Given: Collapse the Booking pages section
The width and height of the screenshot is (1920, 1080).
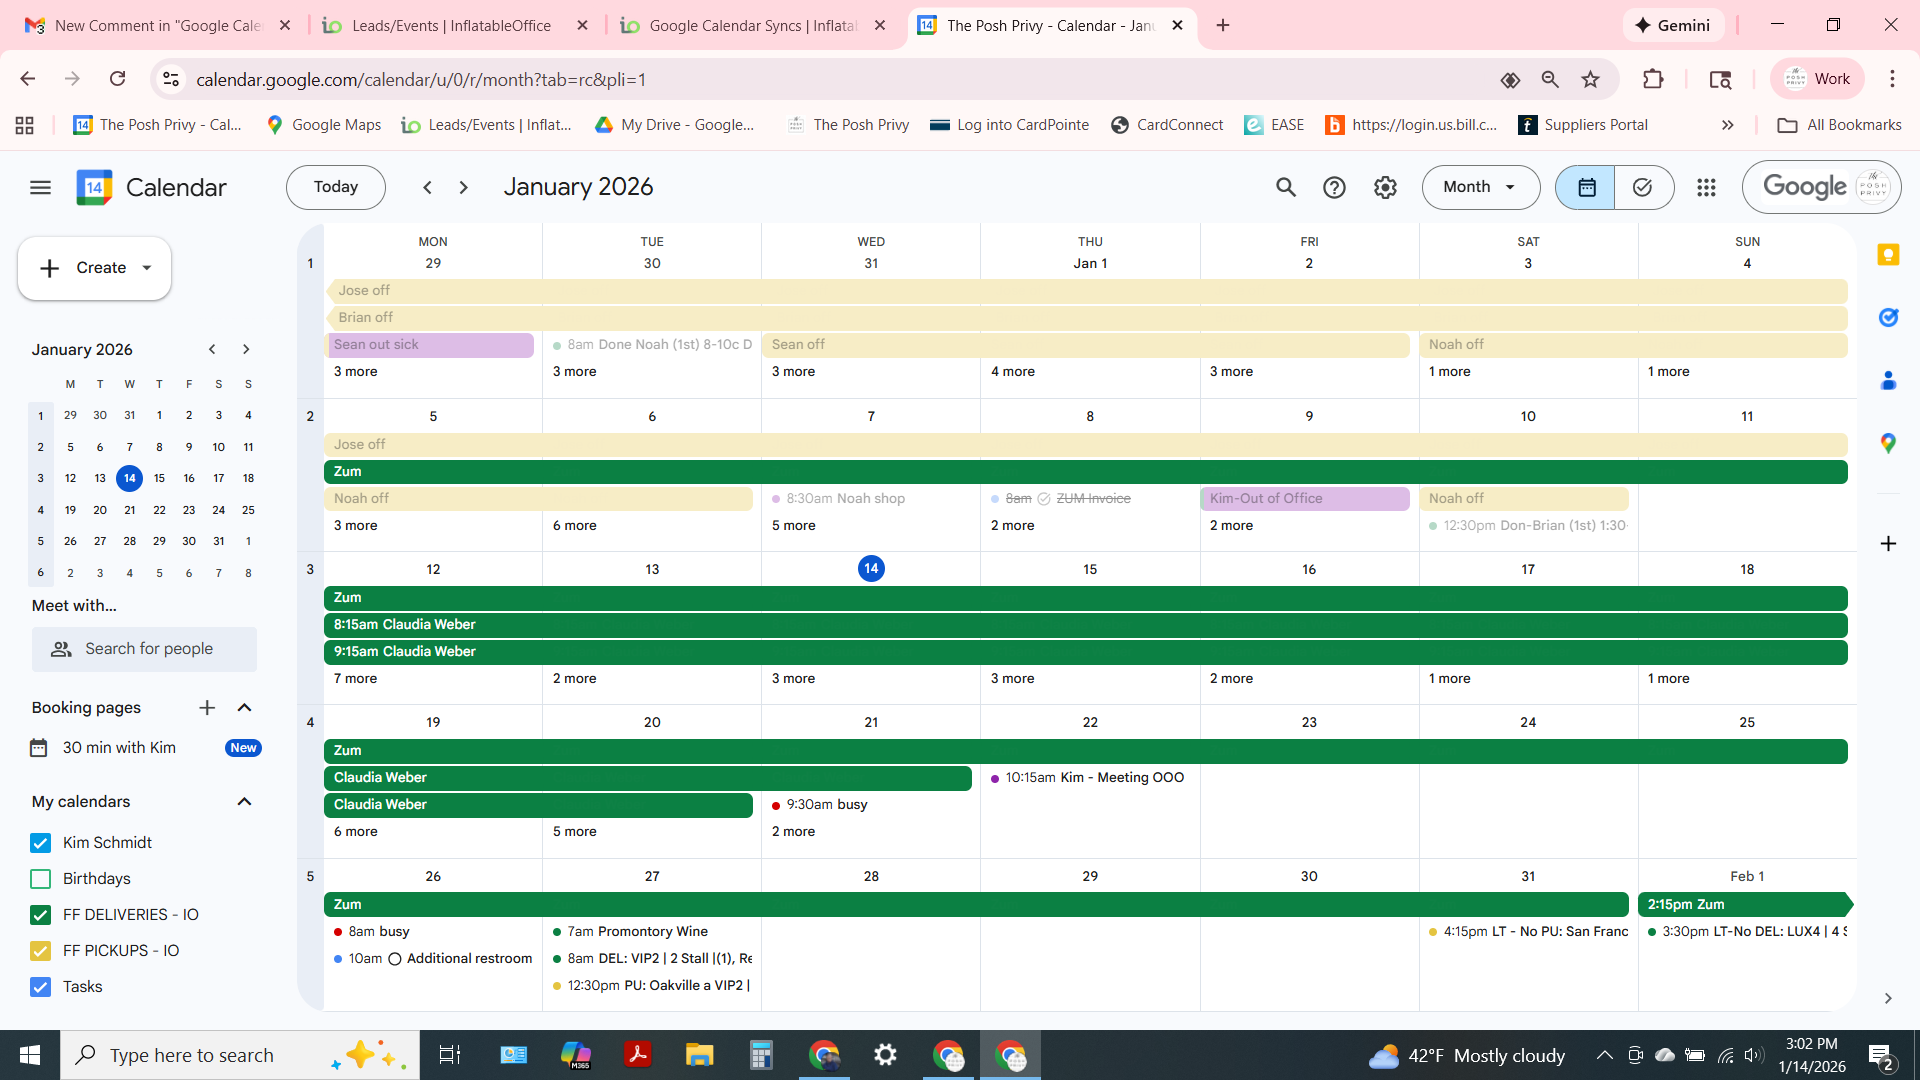Looking at the screenshot, I should (x=244, y=708).
